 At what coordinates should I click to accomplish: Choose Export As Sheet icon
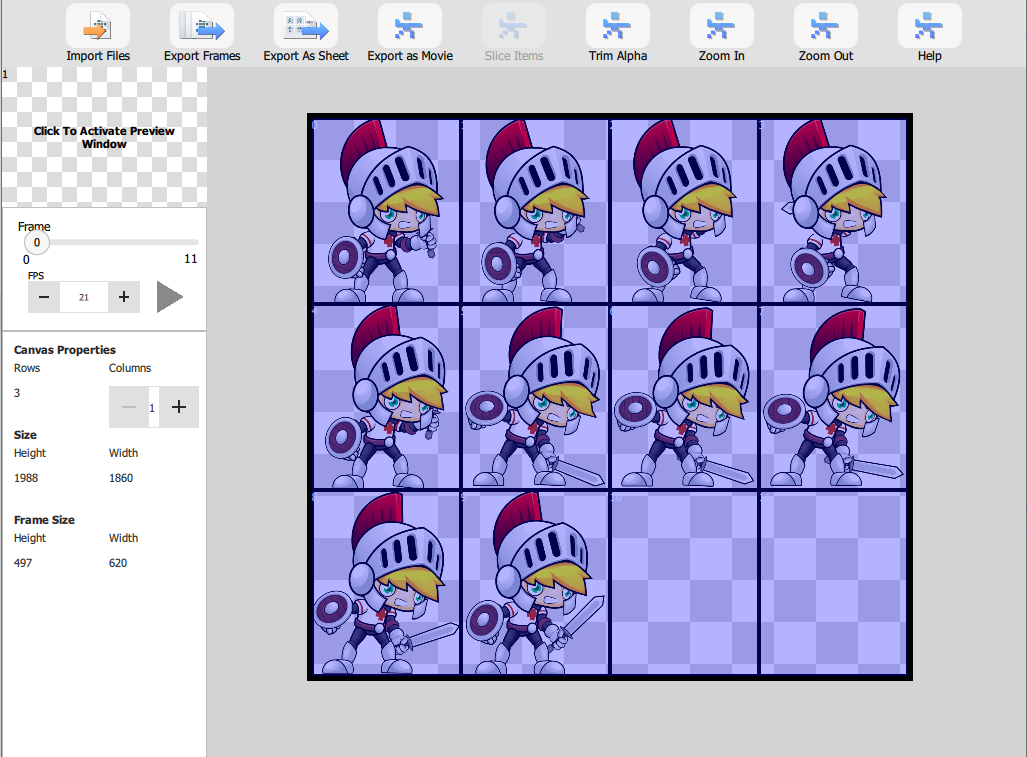tap(306, 26)
